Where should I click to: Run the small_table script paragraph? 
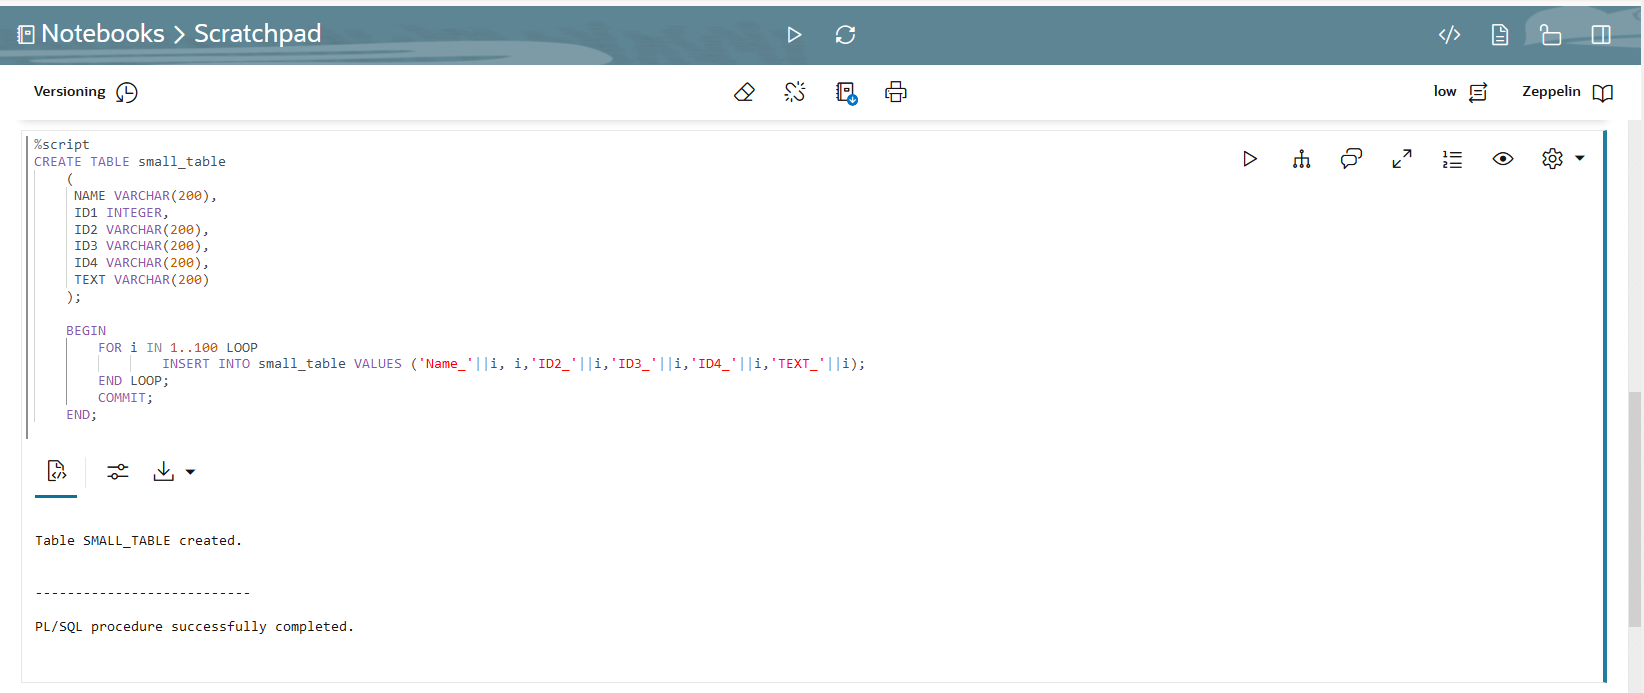pos(1250,159)
